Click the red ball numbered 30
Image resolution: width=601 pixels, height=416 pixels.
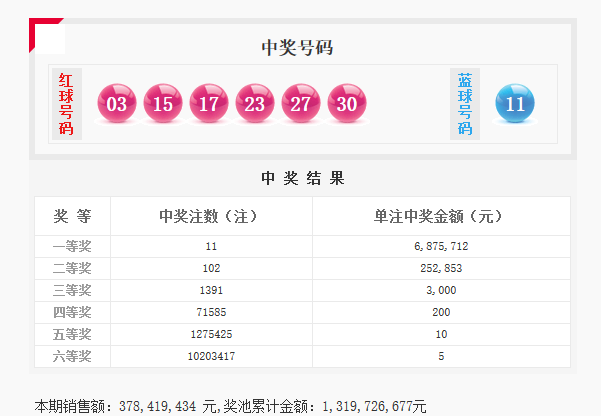[347, 104]
